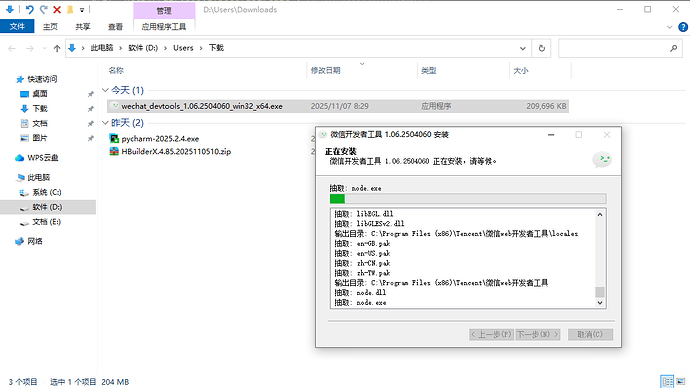Open 桌面 in the navigation pane

(x=40, y=94)
